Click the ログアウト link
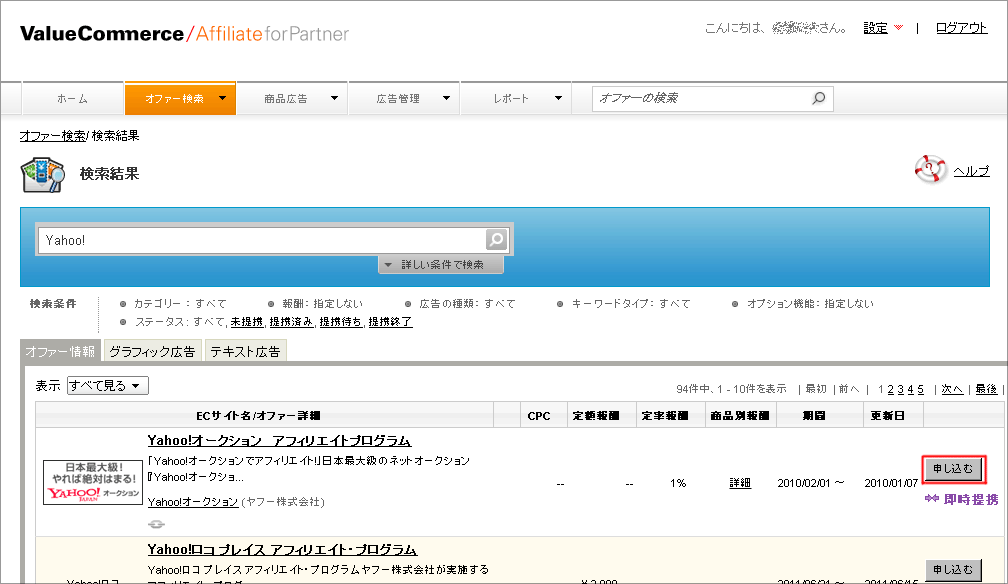The image size is (1008, 584). [961, 28]
